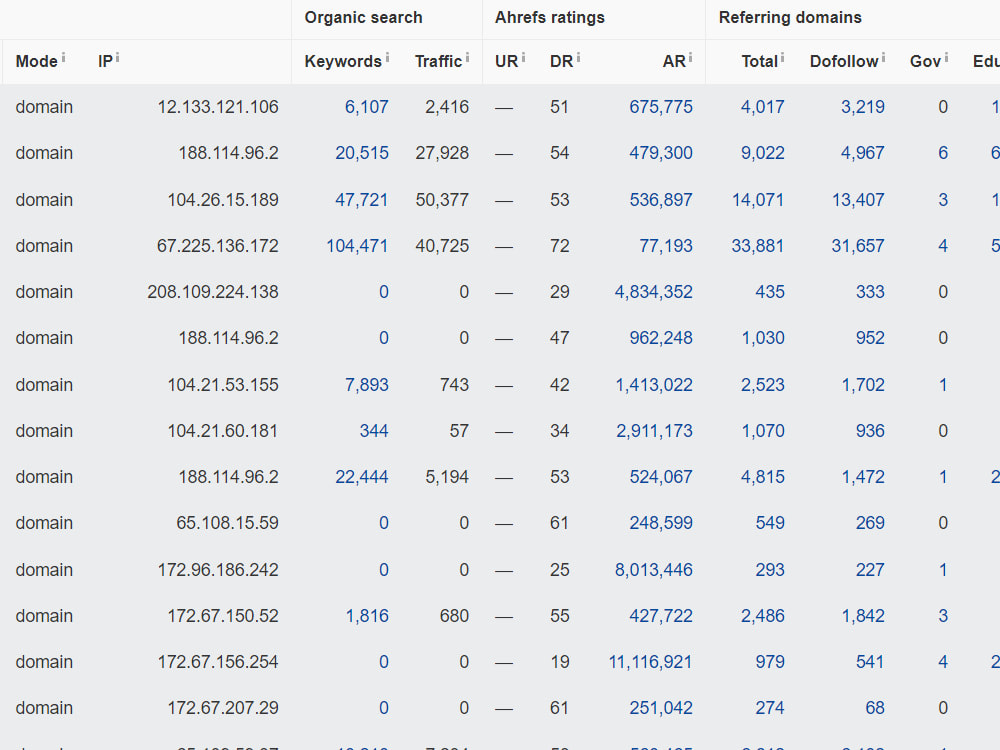Sort table by Keywords column header
This screenshot has height=750, width=1000.
[x=342, y=61]
